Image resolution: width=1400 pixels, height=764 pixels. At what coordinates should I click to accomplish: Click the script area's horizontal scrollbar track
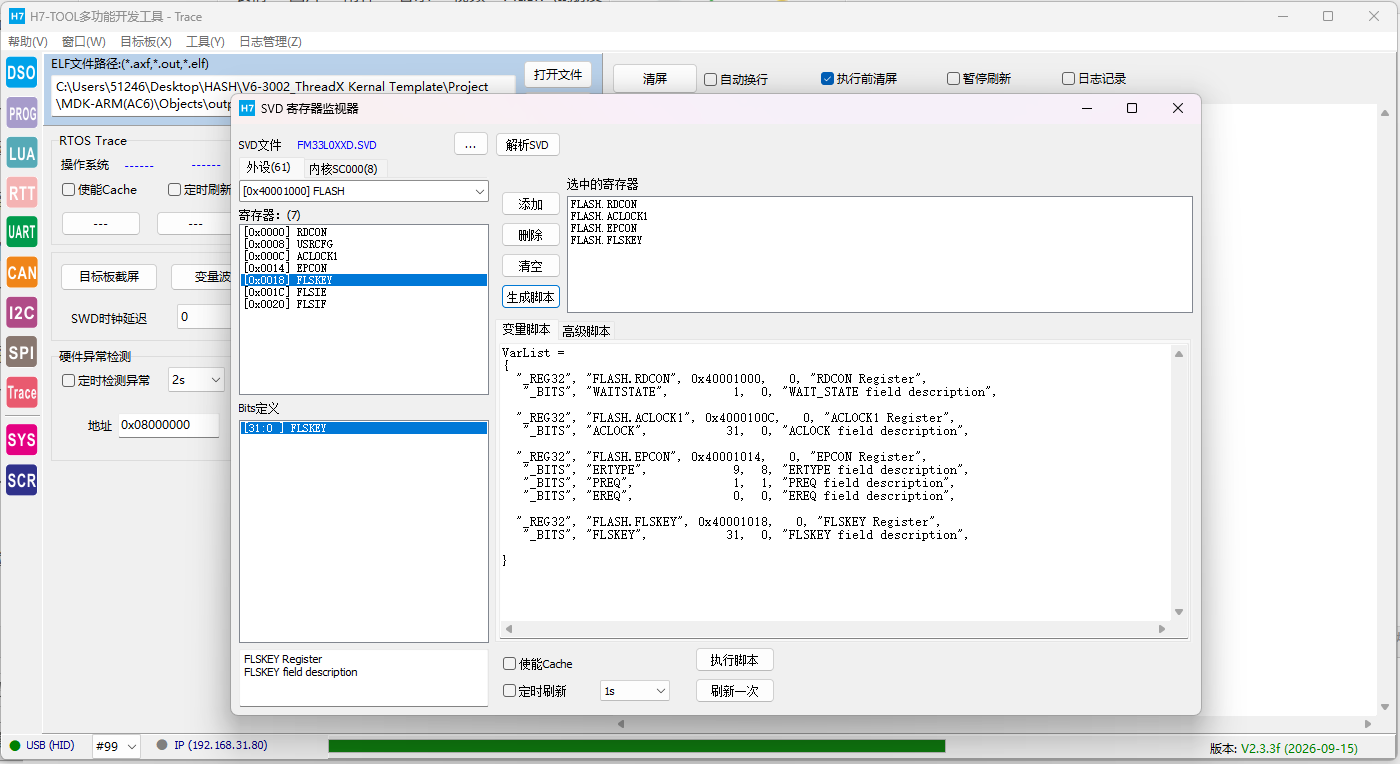click(834, 629)
